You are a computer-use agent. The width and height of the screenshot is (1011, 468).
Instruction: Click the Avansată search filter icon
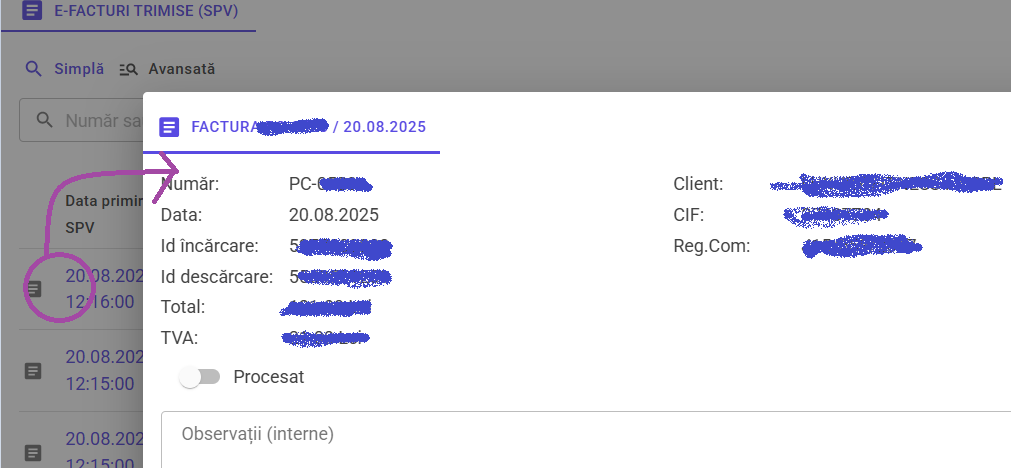(129, 70)
